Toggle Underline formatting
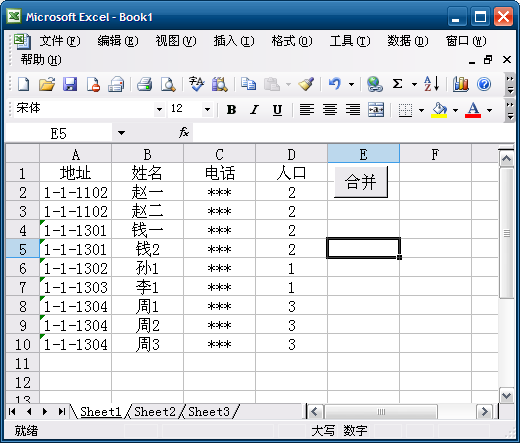The image size is (520, 443). (277, 110)
